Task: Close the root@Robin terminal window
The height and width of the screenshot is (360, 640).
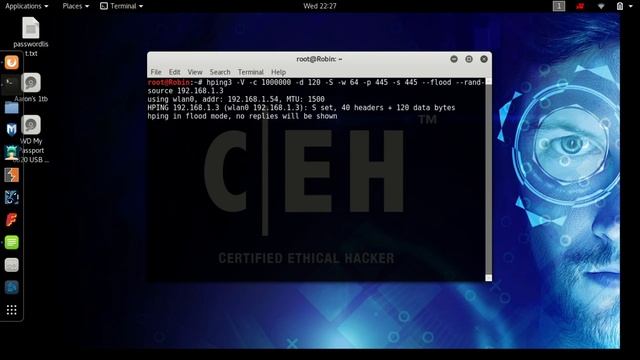Action: click(x=484, y=59)
